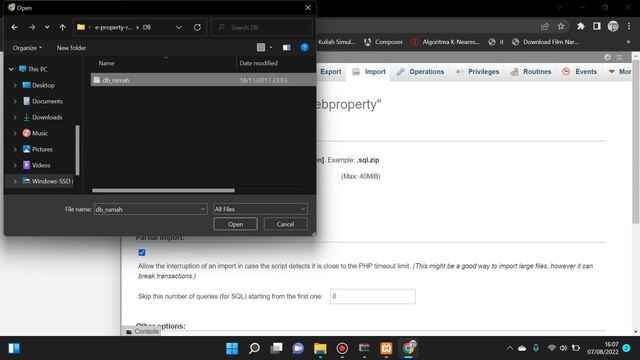The height and width of the screenshot is (360, 640).
Task: Expand the address bar path dropdown
Action: pyautogui.click(x=179, y=27)
